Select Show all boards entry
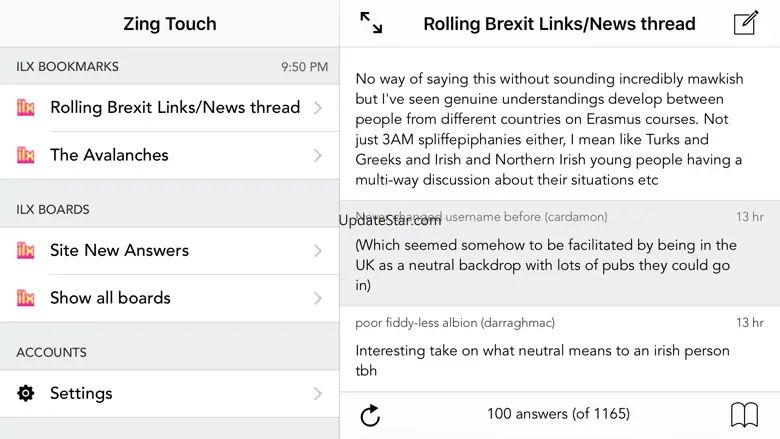 tap(110, 298)
